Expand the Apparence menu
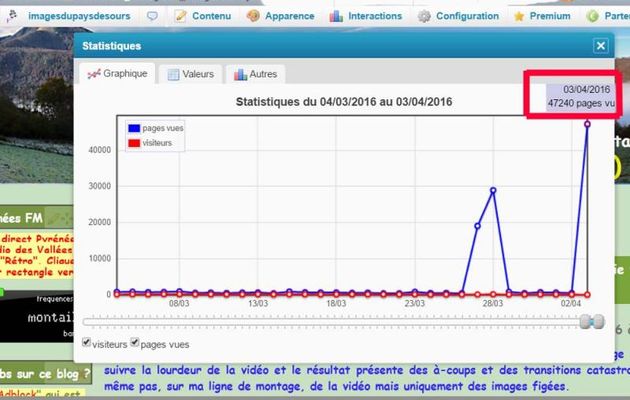 [x=286, y=16]
